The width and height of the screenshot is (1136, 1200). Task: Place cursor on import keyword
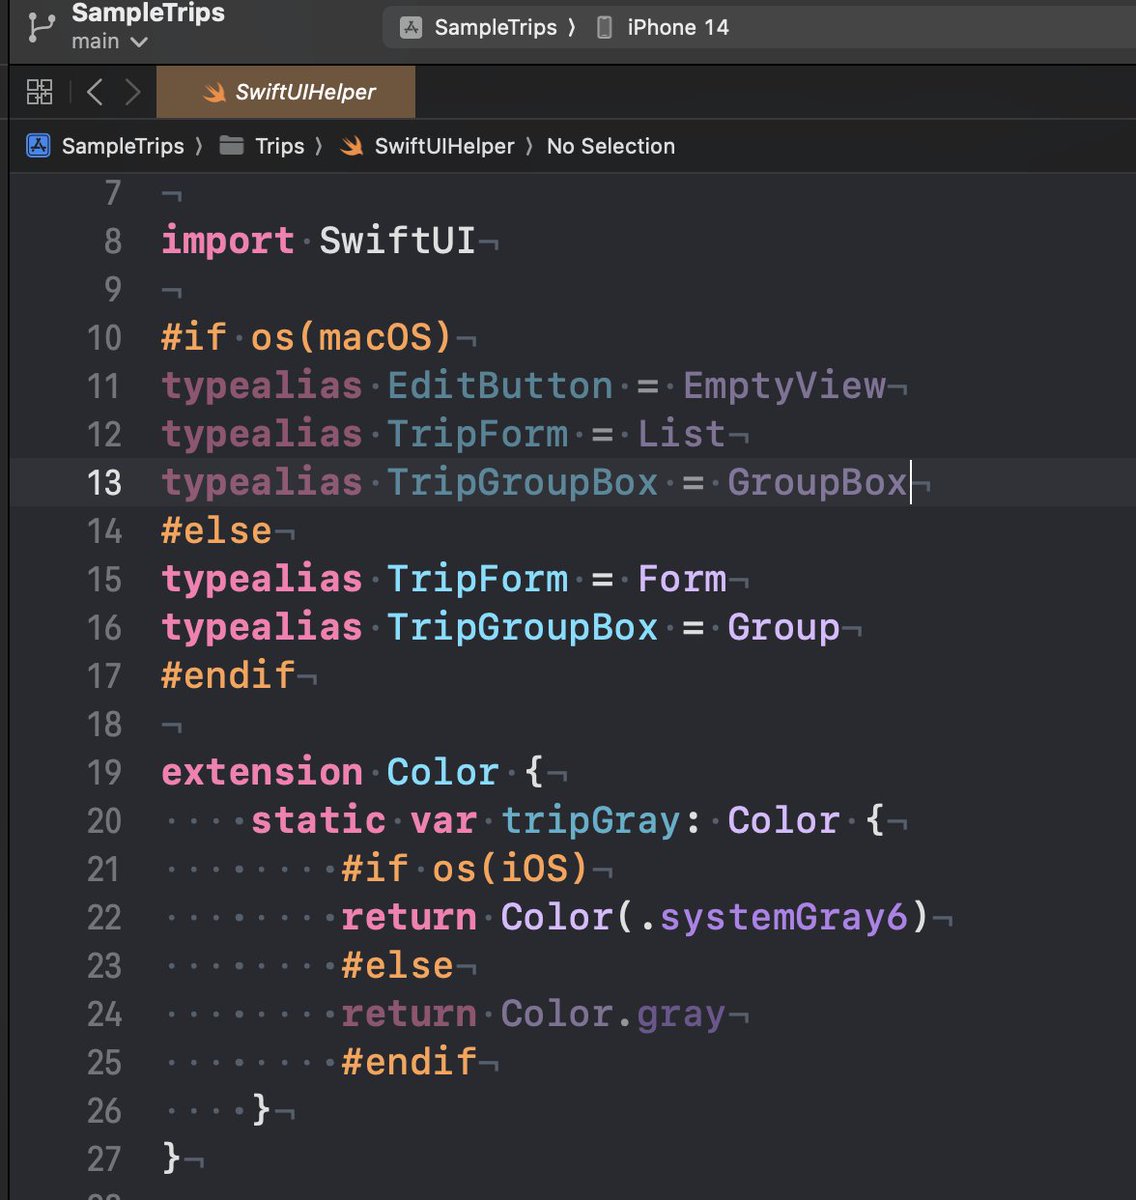click(228, 241)
